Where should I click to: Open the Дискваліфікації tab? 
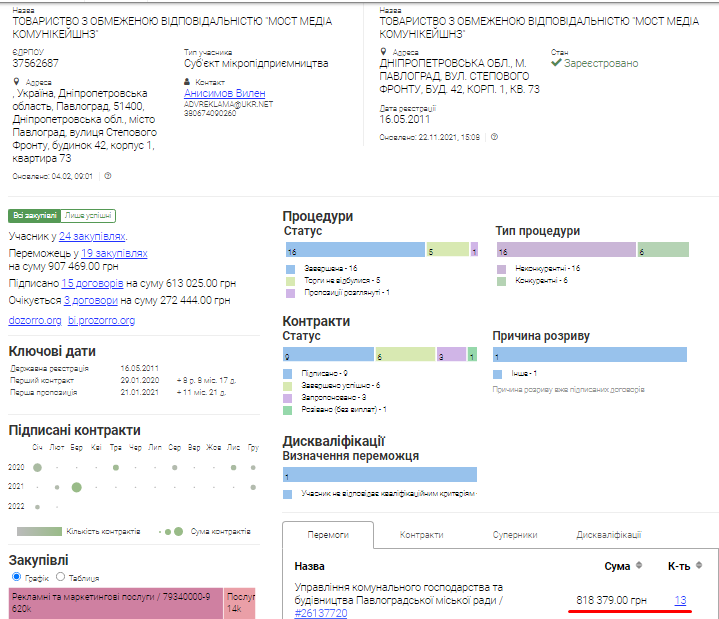coord(608,535)
